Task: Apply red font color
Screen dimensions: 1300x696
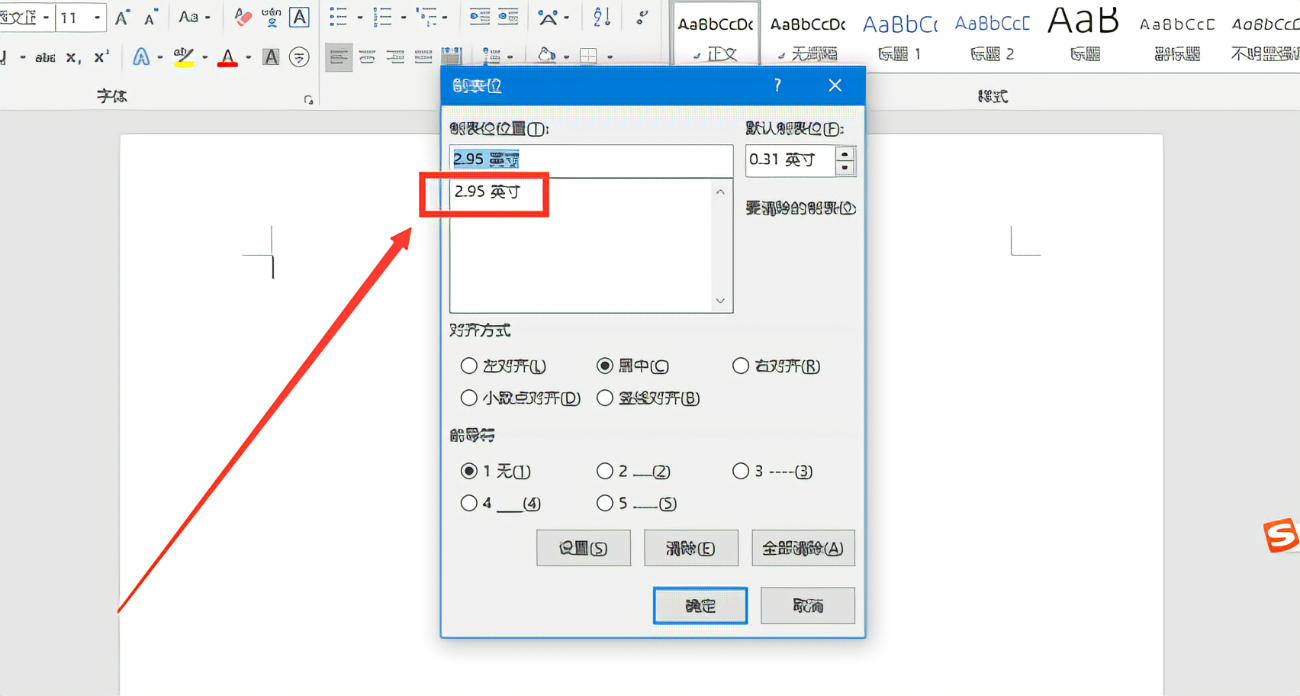Action: click(228, 57)
